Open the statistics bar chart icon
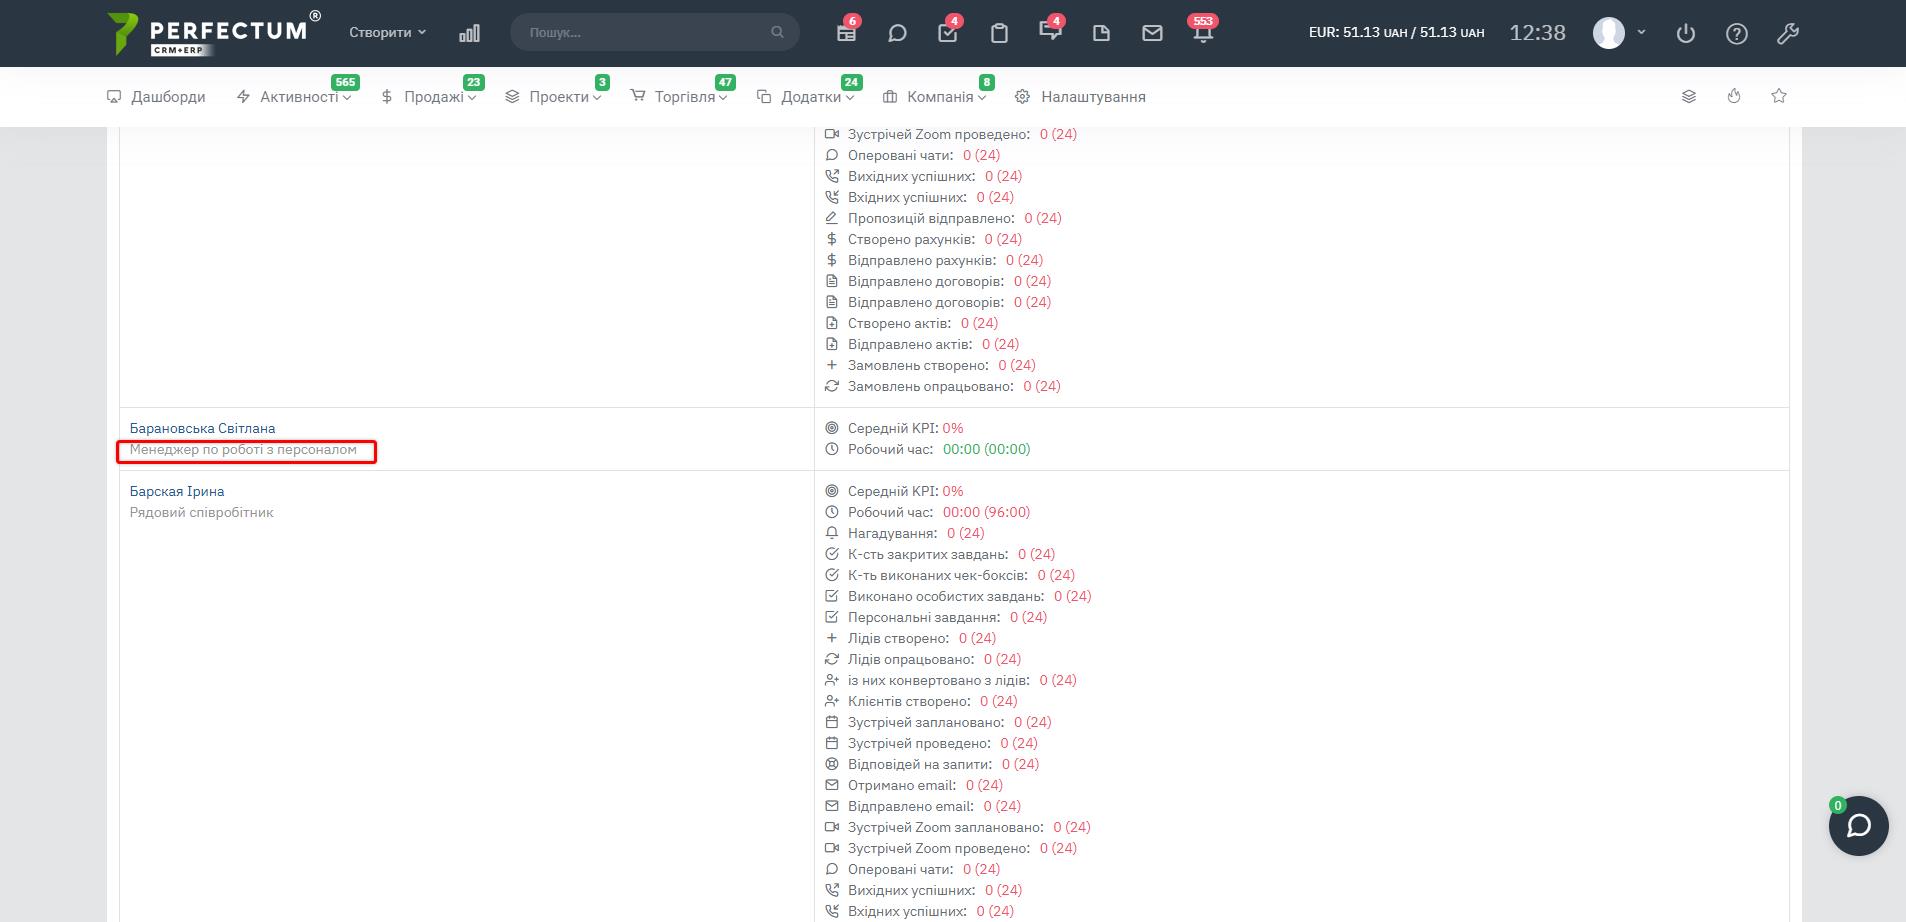 pos(469,33)
